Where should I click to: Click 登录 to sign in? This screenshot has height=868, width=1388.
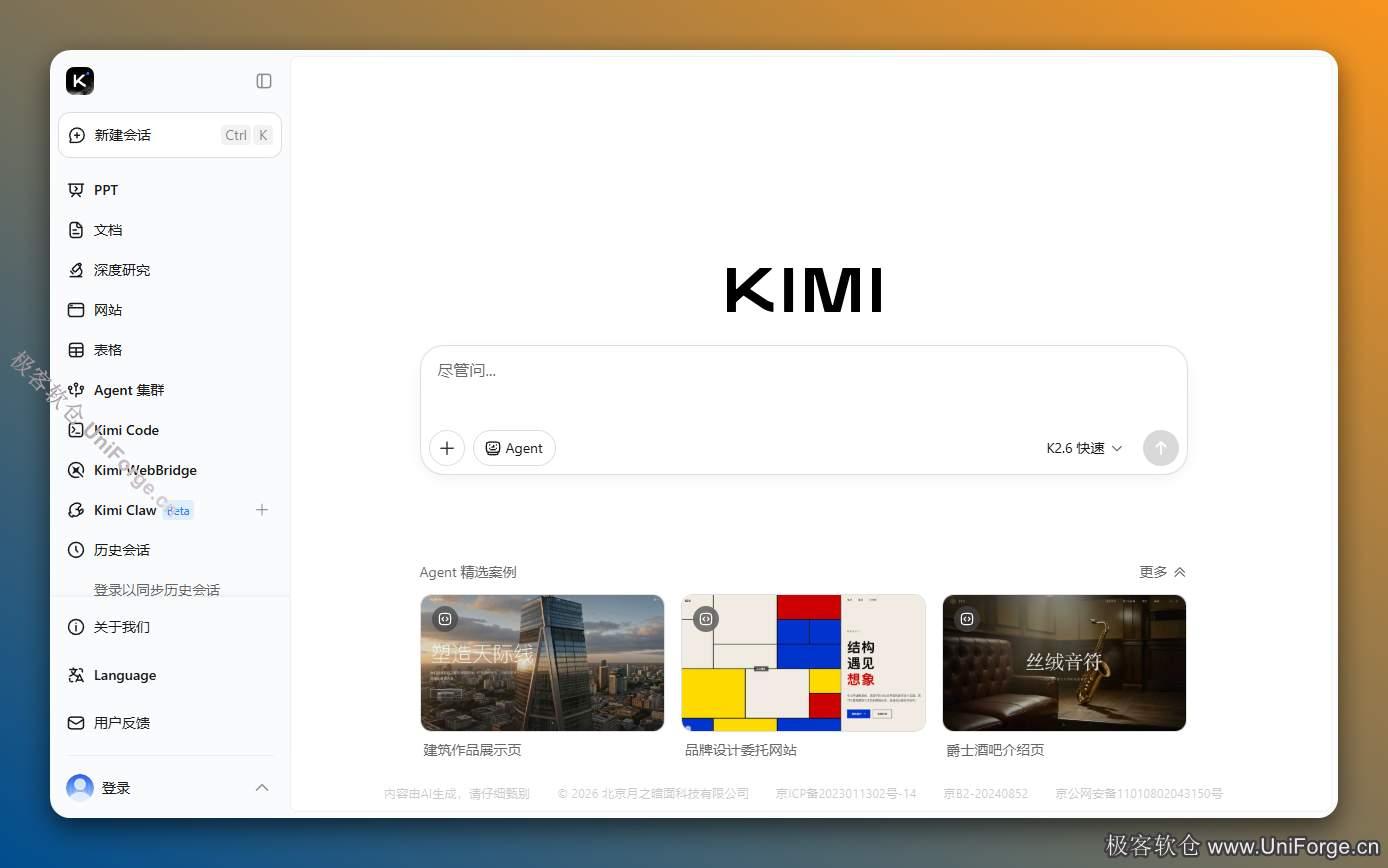(116, 788)
